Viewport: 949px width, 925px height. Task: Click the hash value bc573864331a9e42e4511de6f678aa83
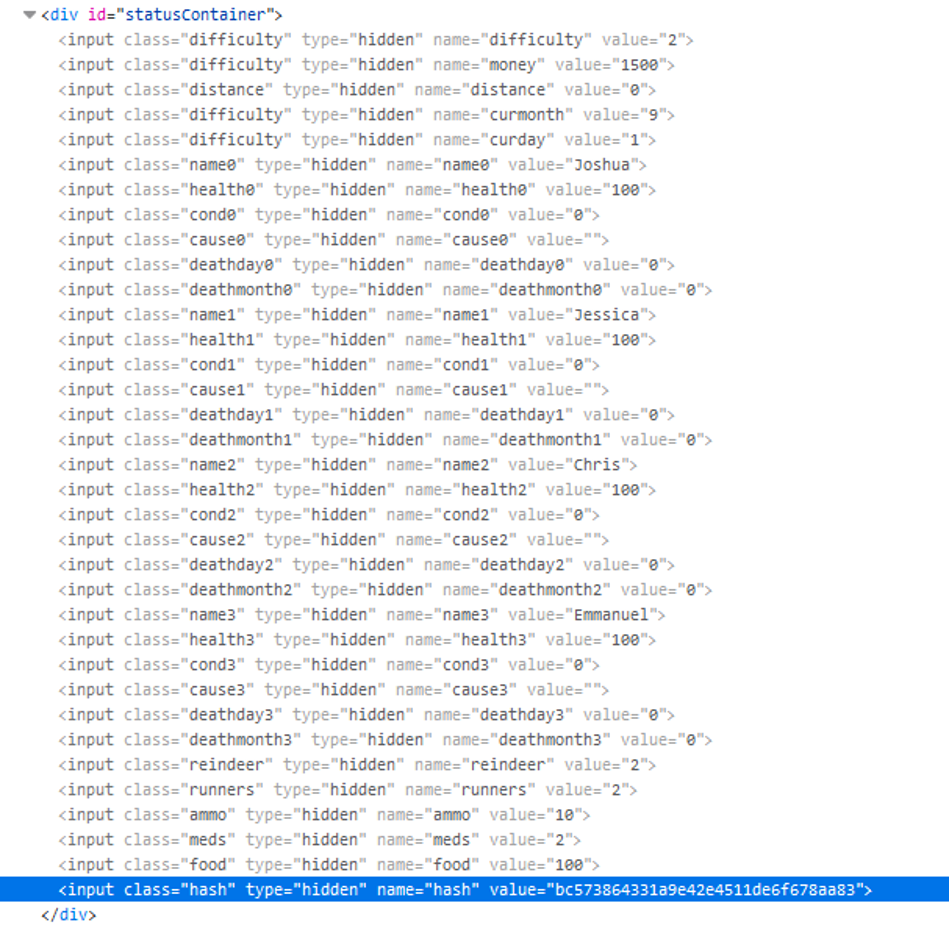click(703, 890)
